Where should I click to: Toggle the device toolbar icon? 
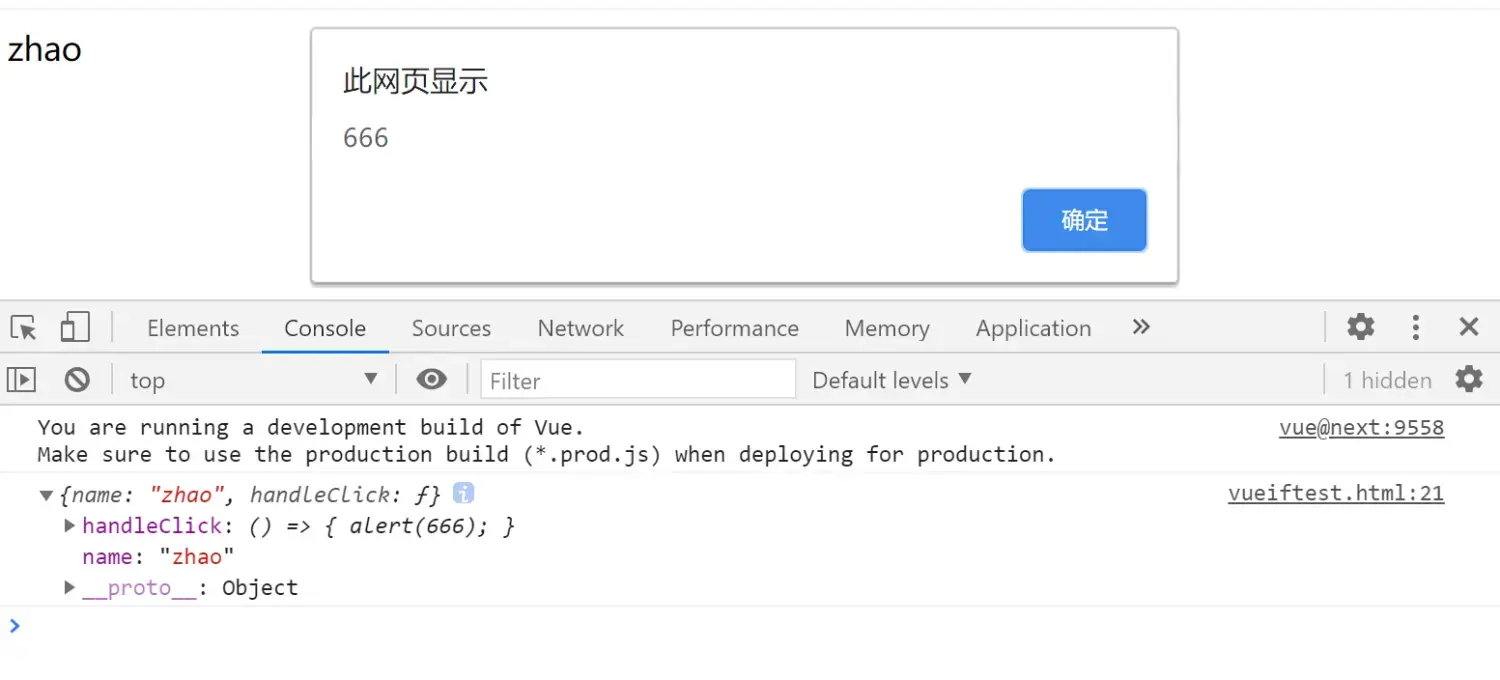(75, 327)
